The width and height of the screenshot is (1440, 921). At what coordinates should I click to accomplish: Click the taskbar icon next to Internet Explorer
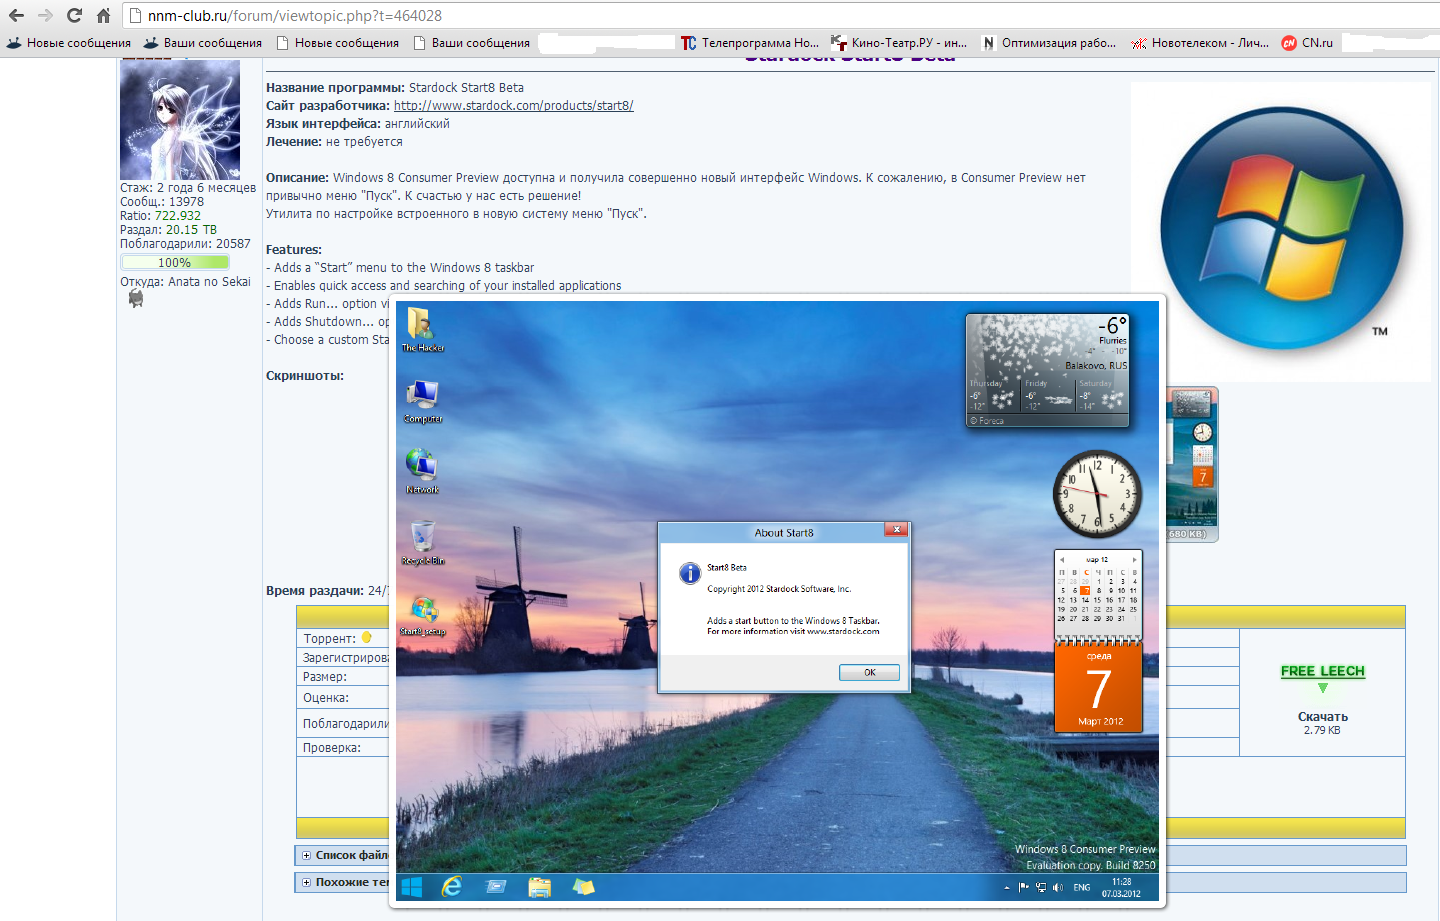click(496, 887)
